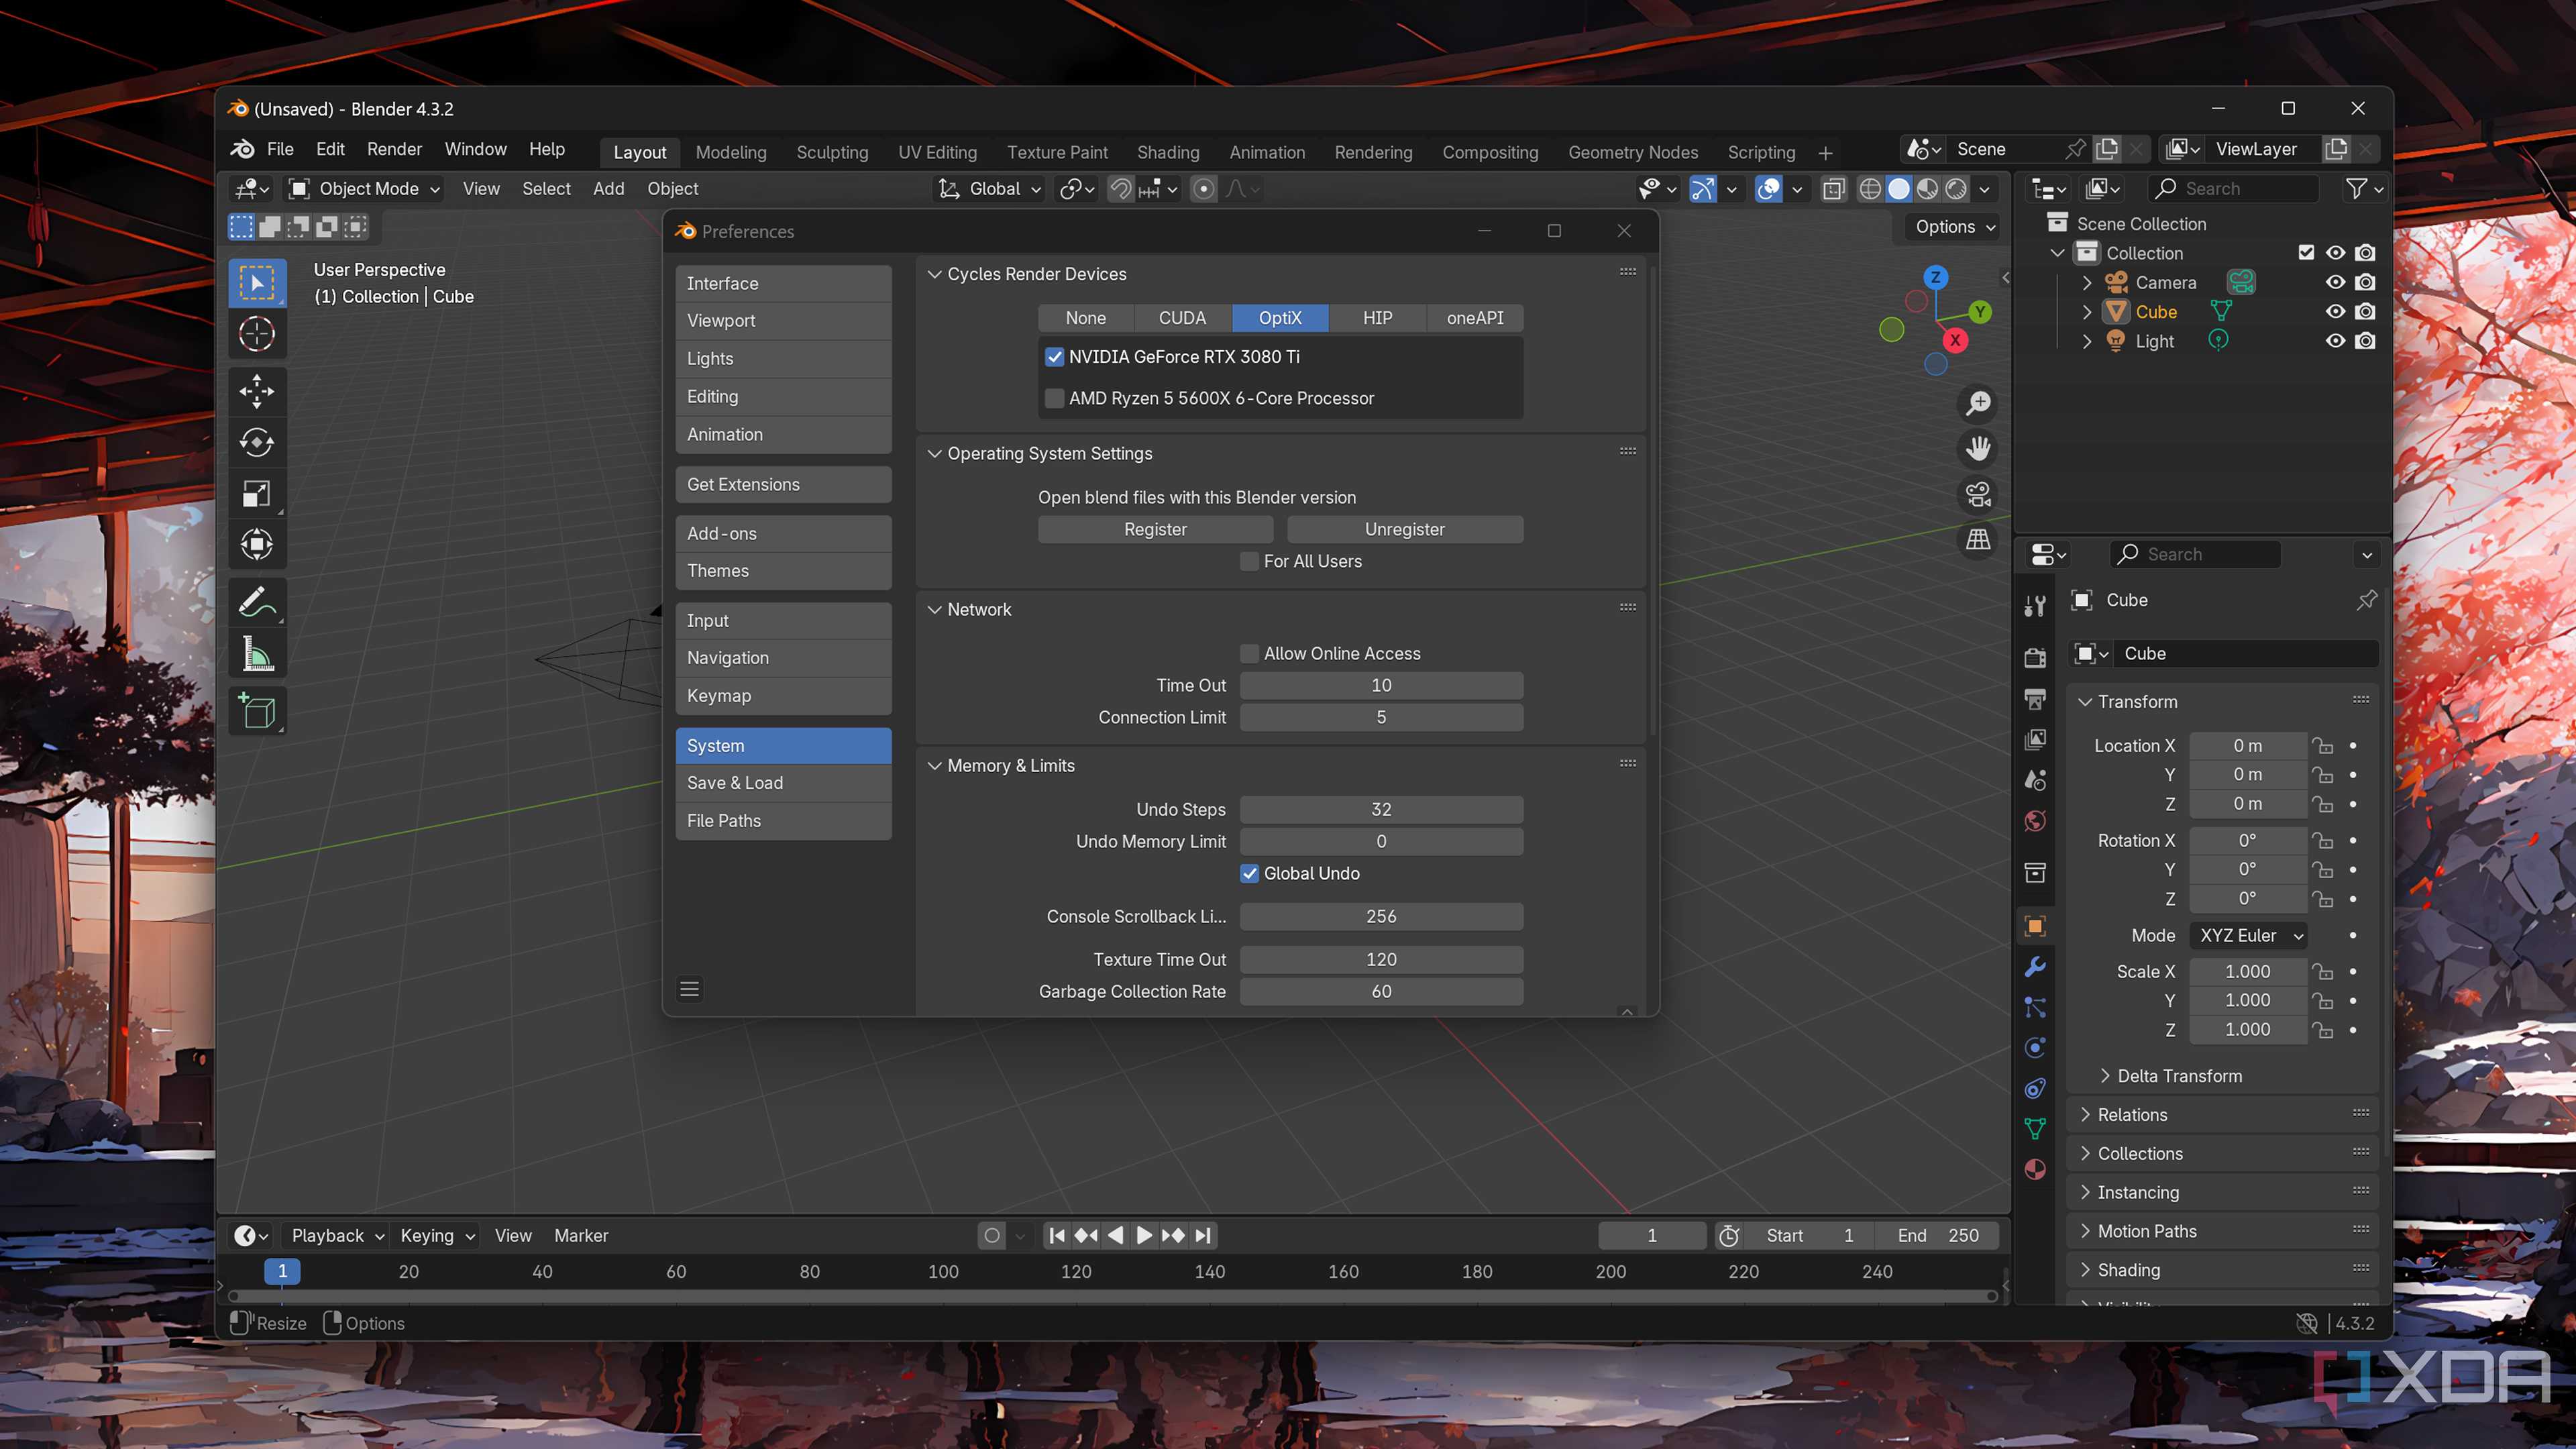Select the Add Cube tool
The width and height of the screenshot is (2576, 1449).
point(257,711)
